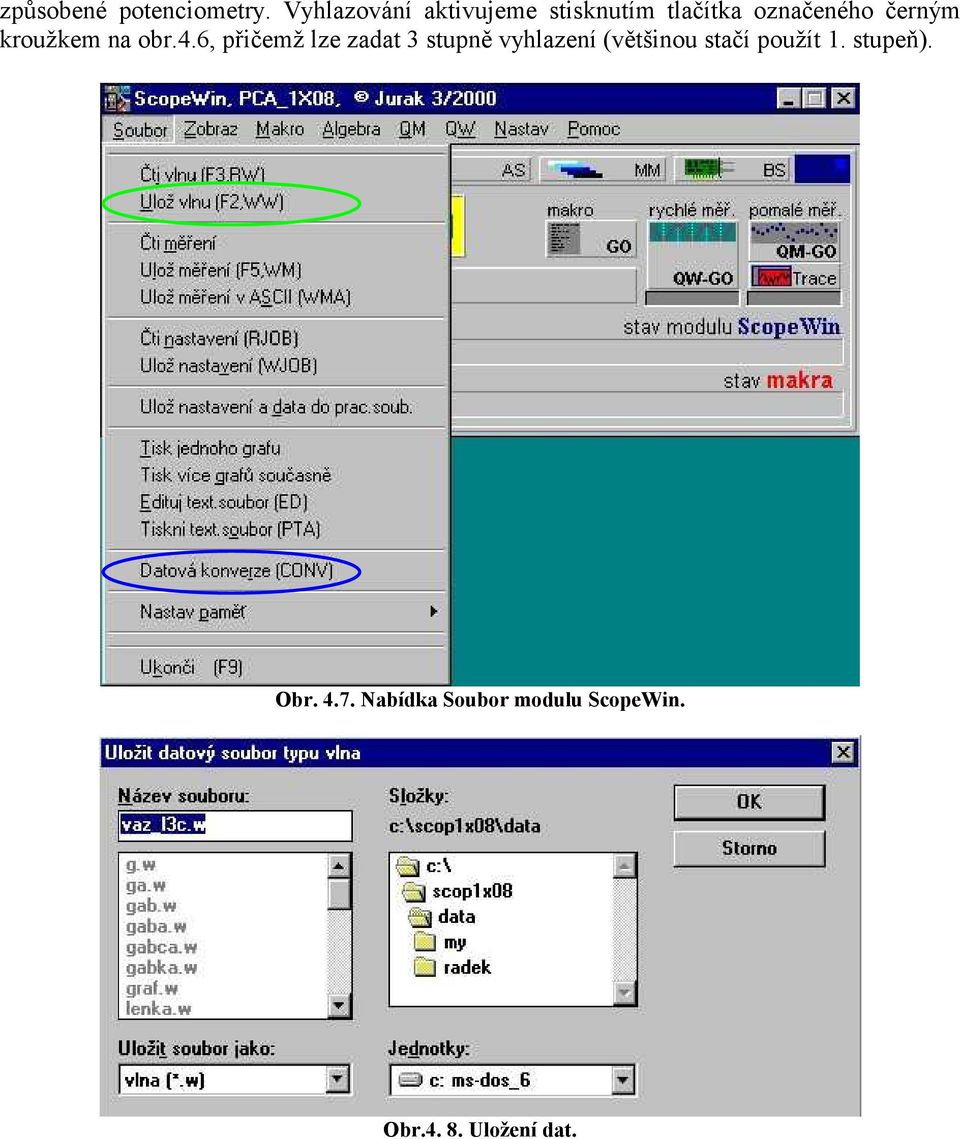Choose Tisk více grafů současně

(276, 475)
